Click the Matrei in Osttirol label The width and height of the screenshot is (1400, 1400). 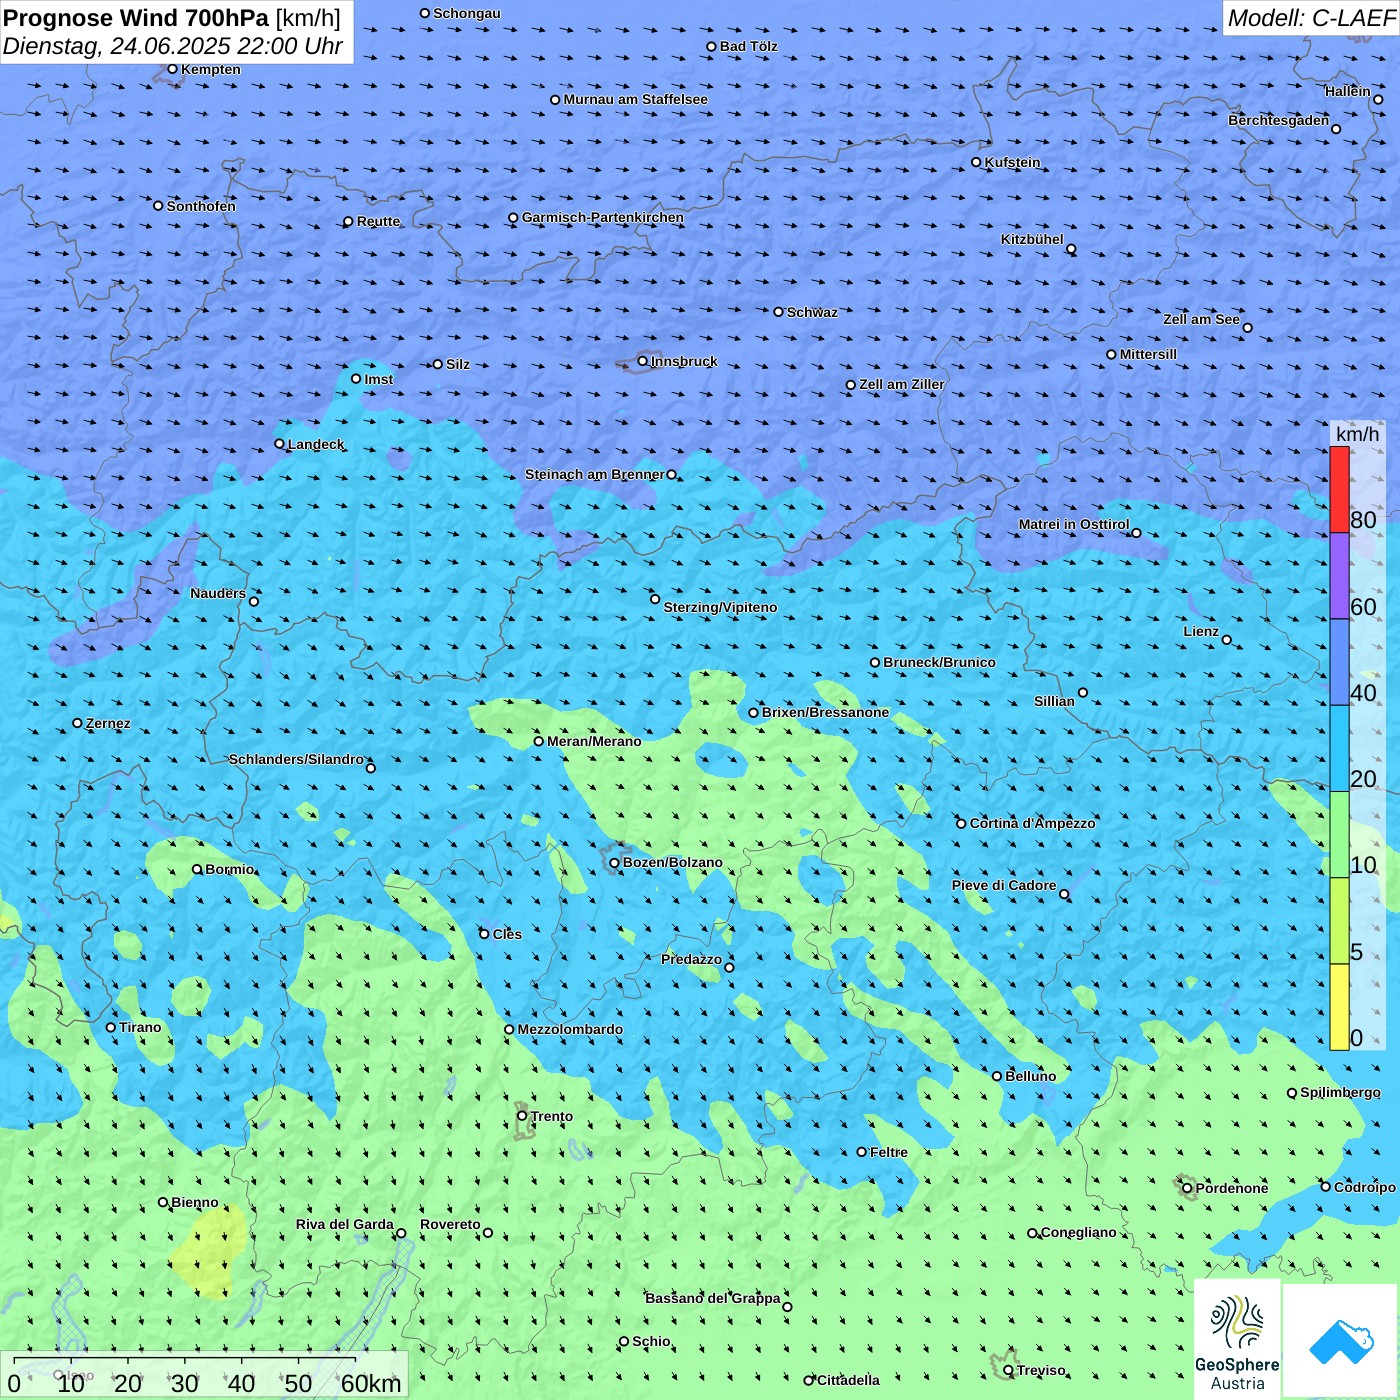coord(1074,524)
